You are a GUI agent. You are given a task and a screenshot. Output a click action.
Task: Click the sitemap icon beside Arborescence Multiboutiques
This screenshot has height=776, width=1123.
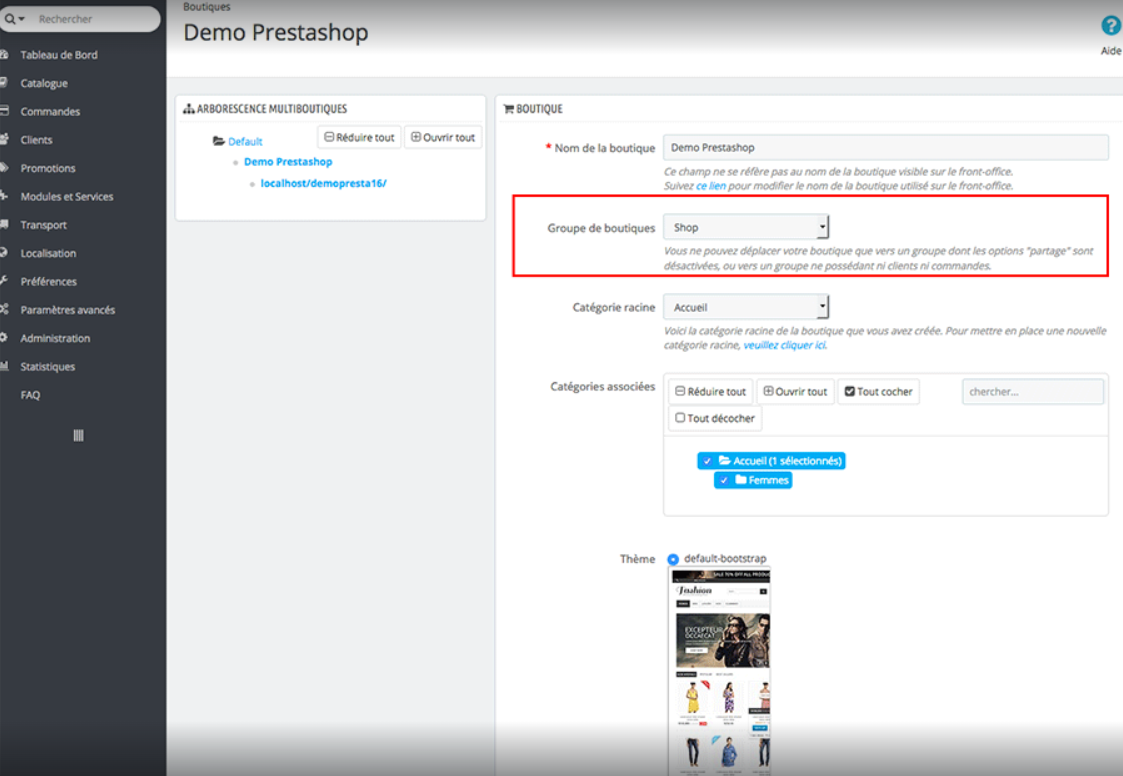coord(189,109)
